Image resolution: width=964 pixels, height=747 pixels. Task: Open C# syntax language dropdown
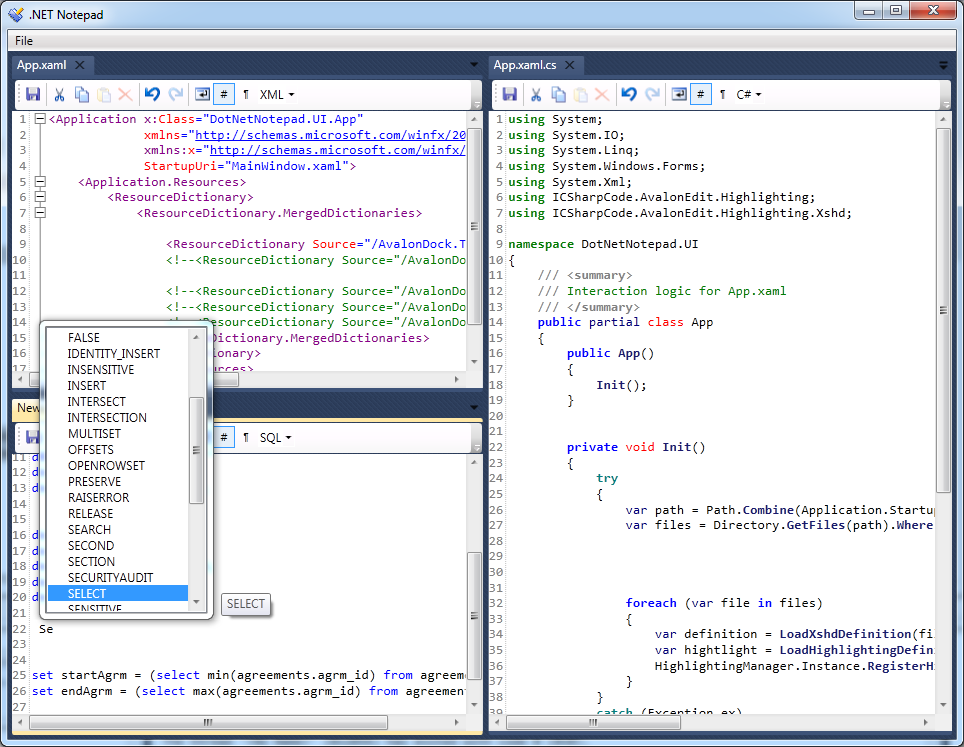click(x=748, y=94)
